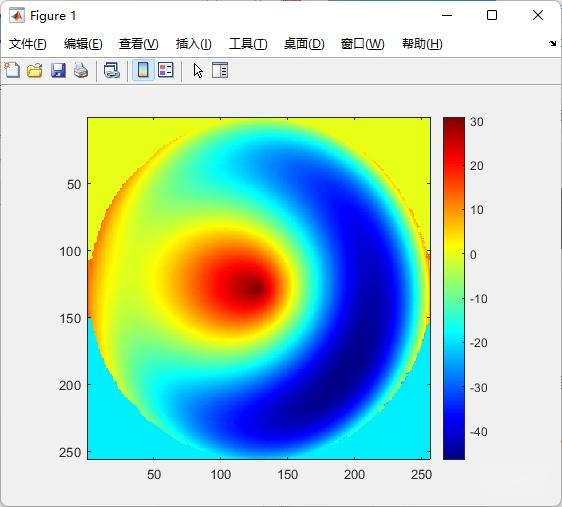The image size is (562, 507).
Task: Open the 插入(I) menu
Action: pyautogui.click(x=194, y=44)
